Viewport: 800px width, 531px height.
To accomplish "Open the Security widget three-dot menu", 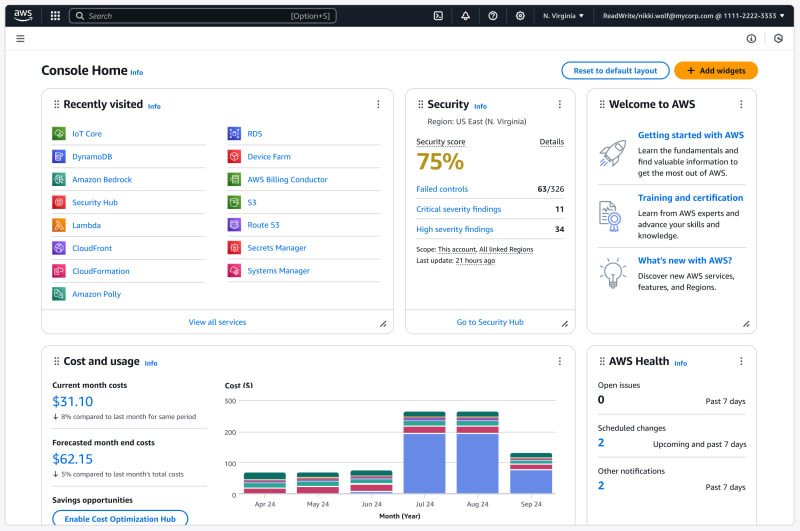I will click(x=561, y=104).
